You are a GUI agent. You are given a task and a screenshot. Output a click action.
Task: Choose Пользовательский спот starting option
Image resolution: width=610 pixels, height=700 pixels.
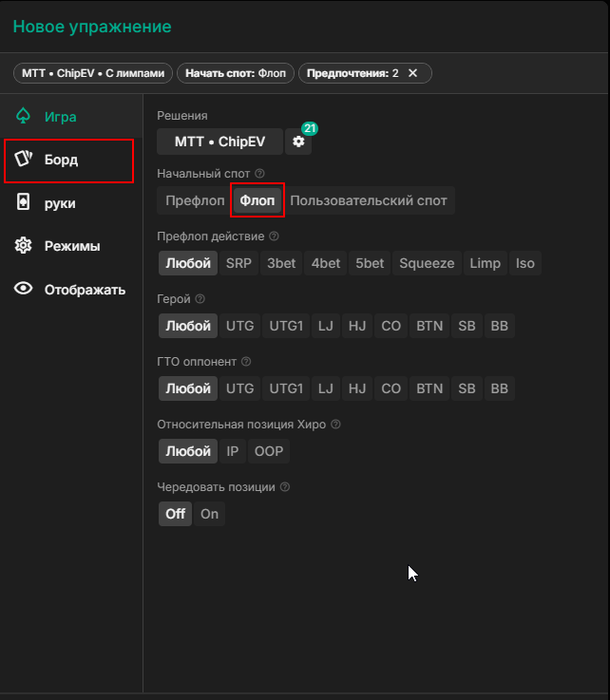368,200
